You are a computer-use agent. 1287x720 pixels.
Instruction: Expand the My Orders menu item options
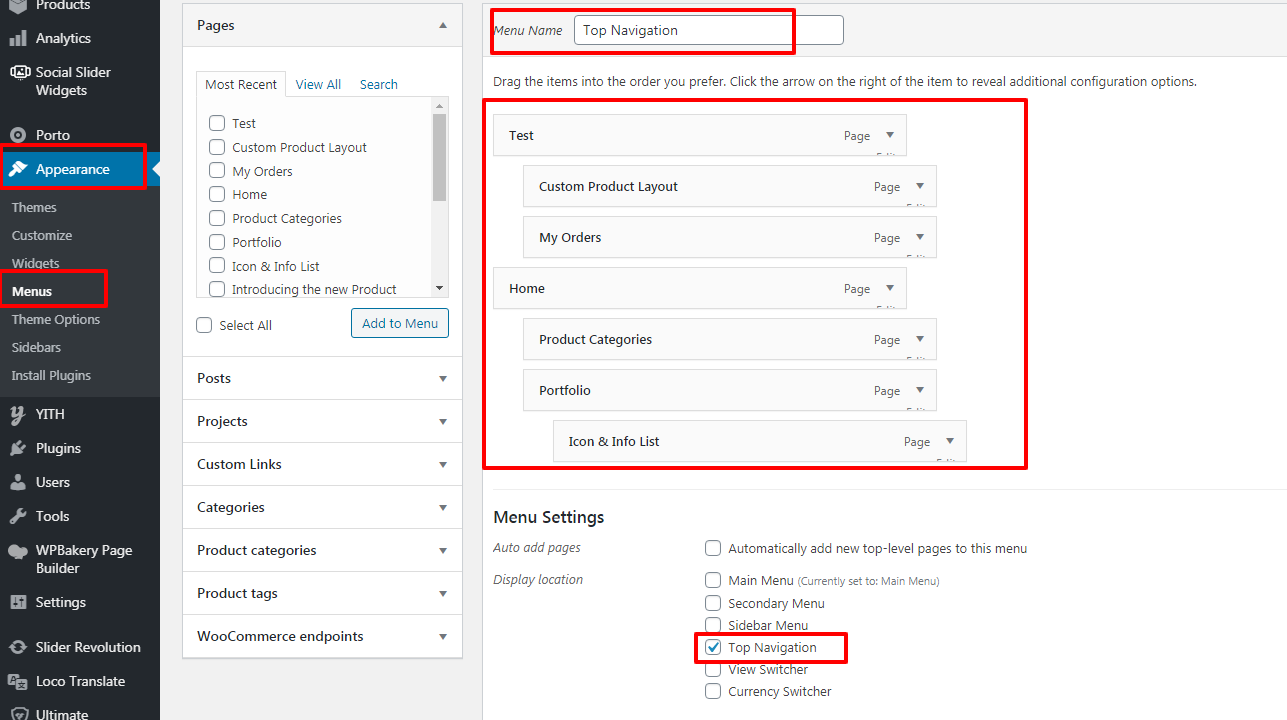(919, 237)
